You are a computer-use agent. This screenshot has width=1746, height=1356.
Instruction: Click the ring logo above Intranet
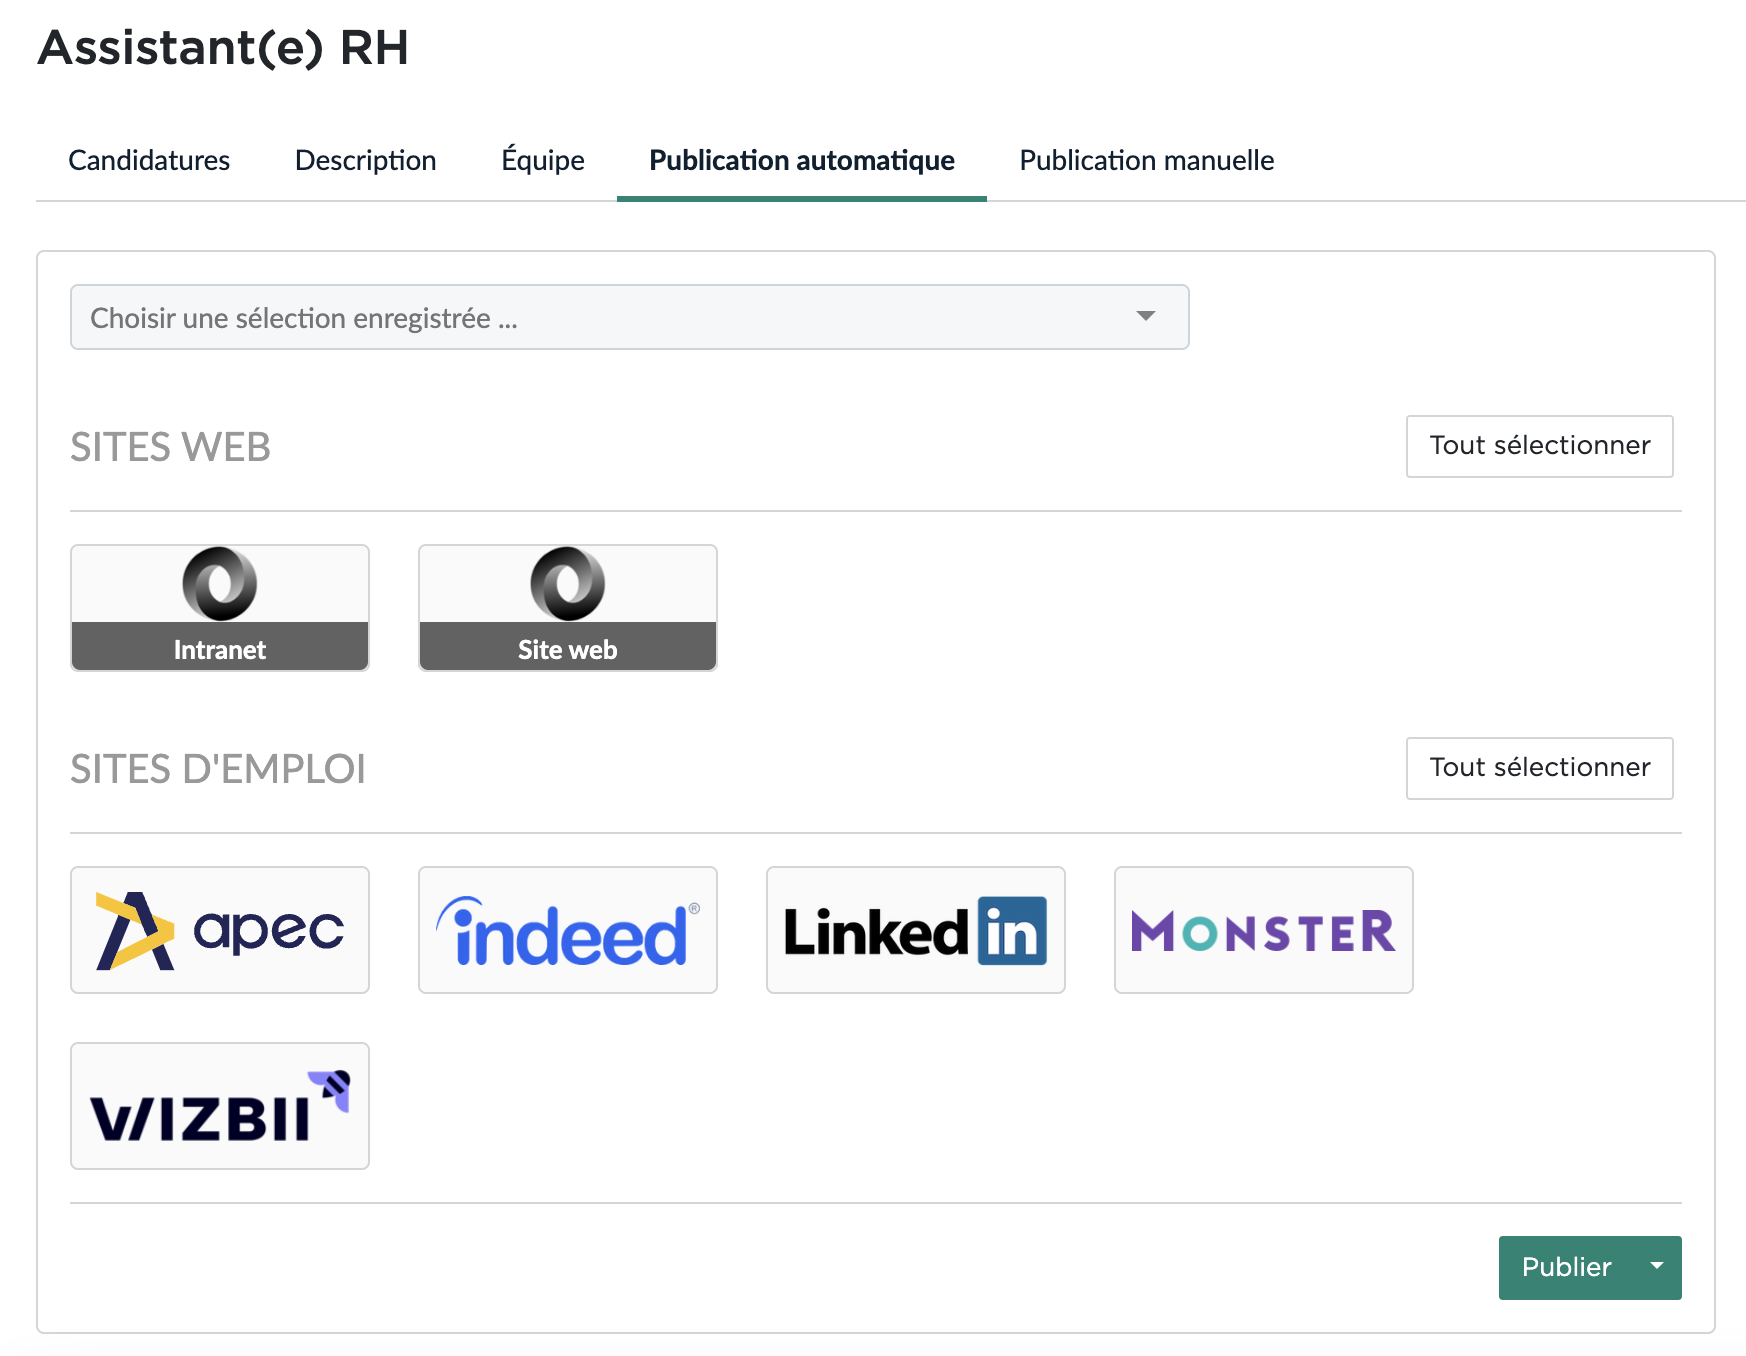220,584
